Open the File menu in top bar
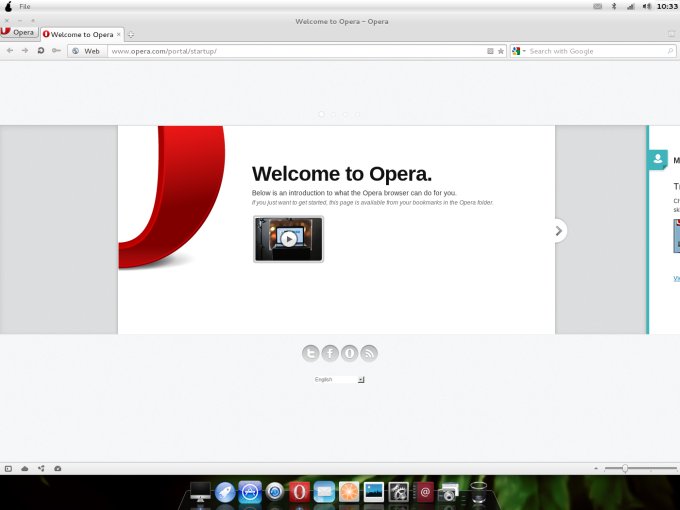 pyautogui.click(x=25, y=7)
